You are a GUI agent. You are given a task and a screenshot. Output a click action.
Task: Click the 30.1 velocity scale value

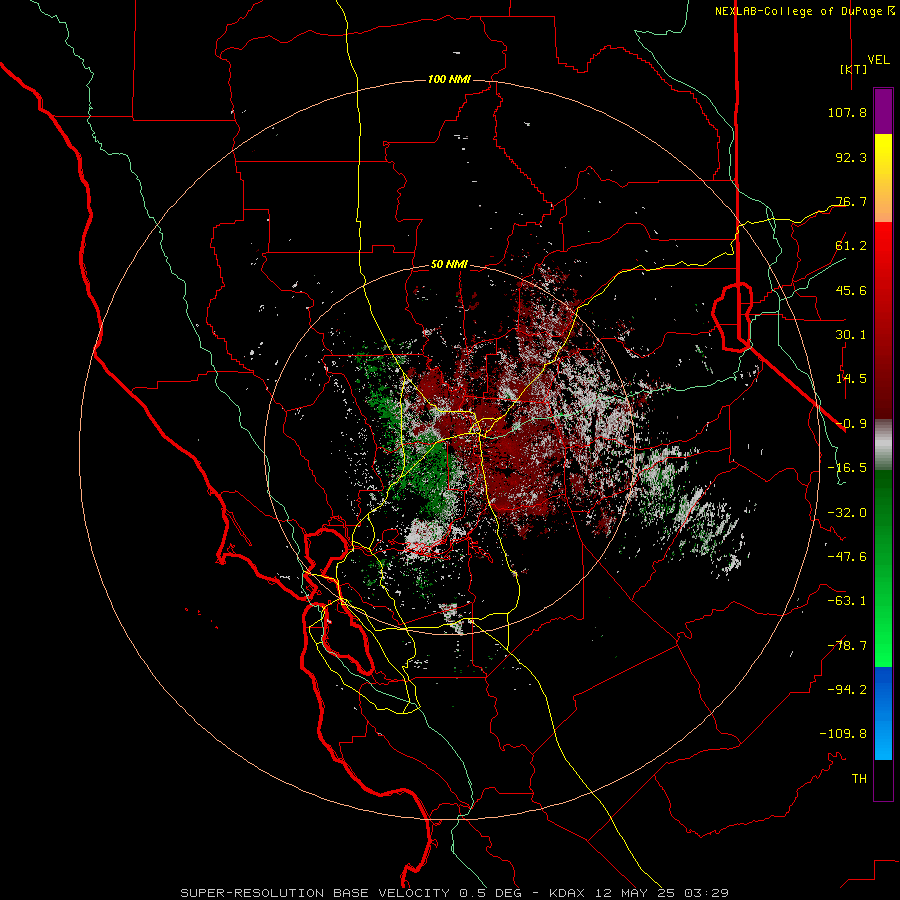pos(851,335)
